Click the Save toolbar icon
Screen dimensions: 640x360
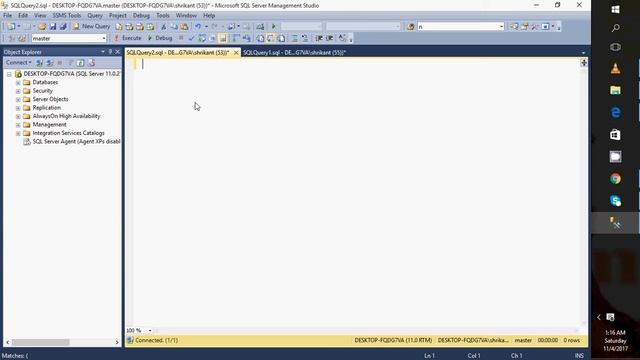53,27
